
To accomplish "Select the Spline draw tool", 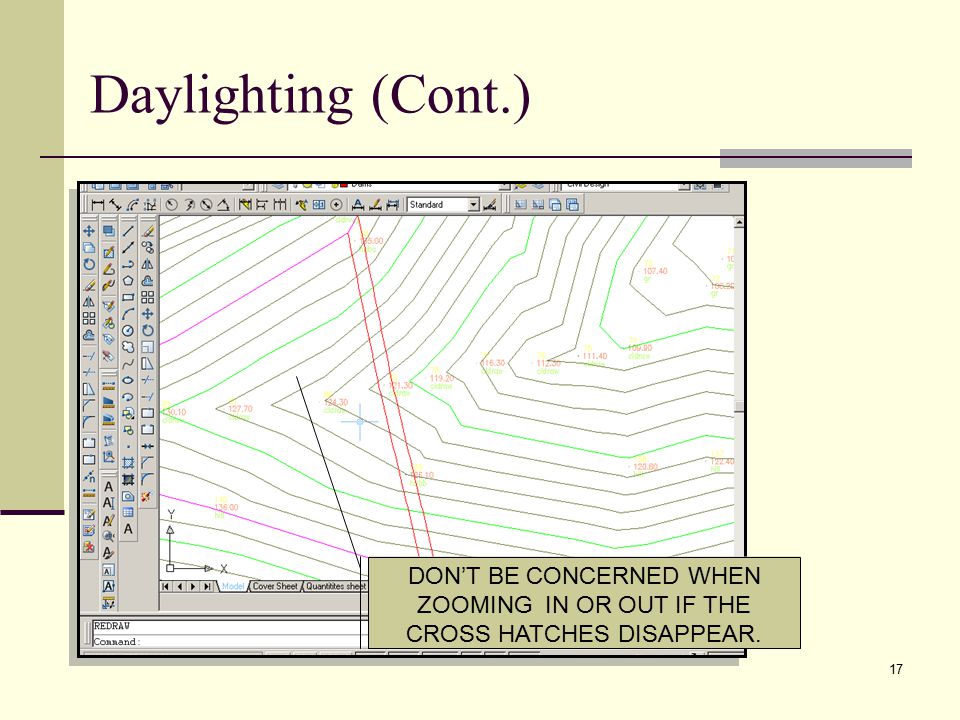I will [128, 363].
